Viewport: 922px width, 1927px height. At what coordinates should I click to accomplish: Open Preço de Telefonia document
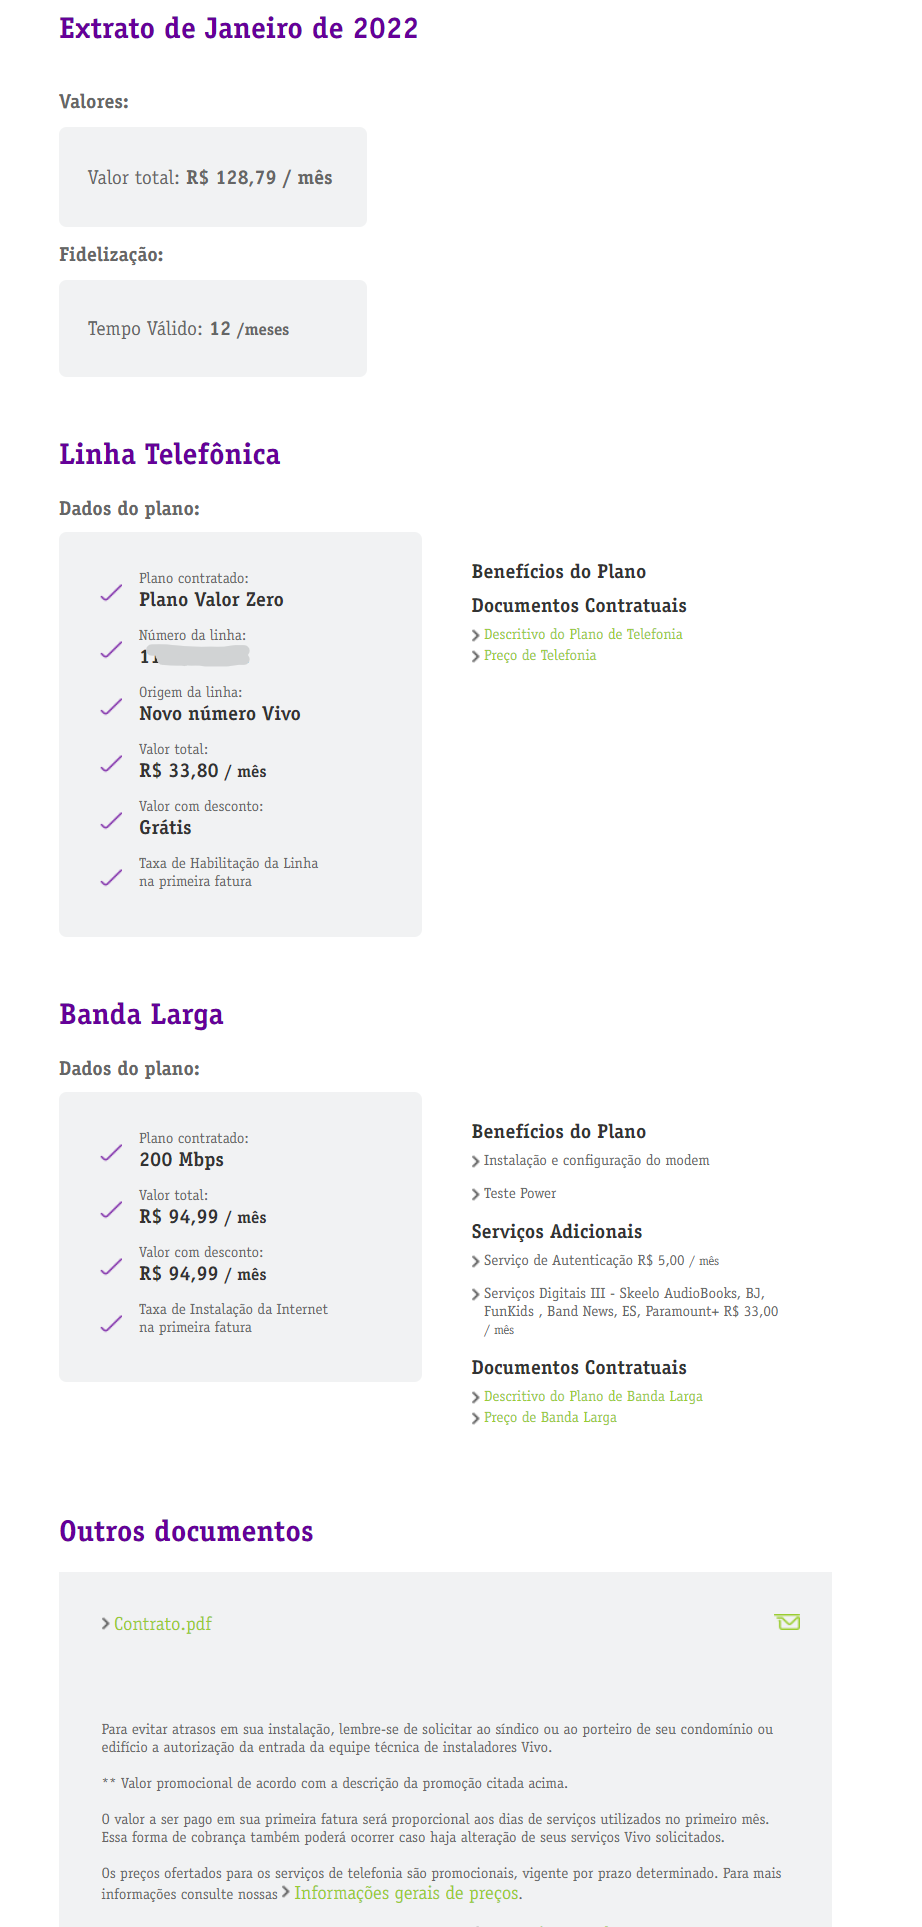pos(540,655)
